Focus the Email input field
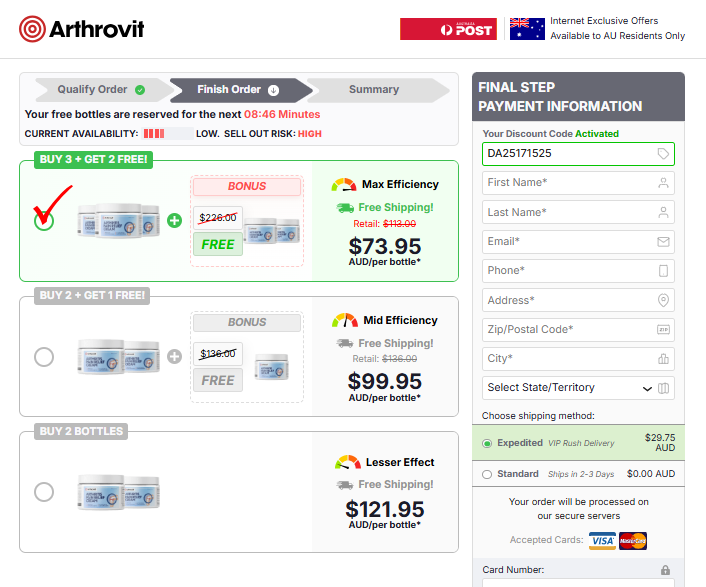The height and width of the screenshot is (587, 706). (568, 242)
